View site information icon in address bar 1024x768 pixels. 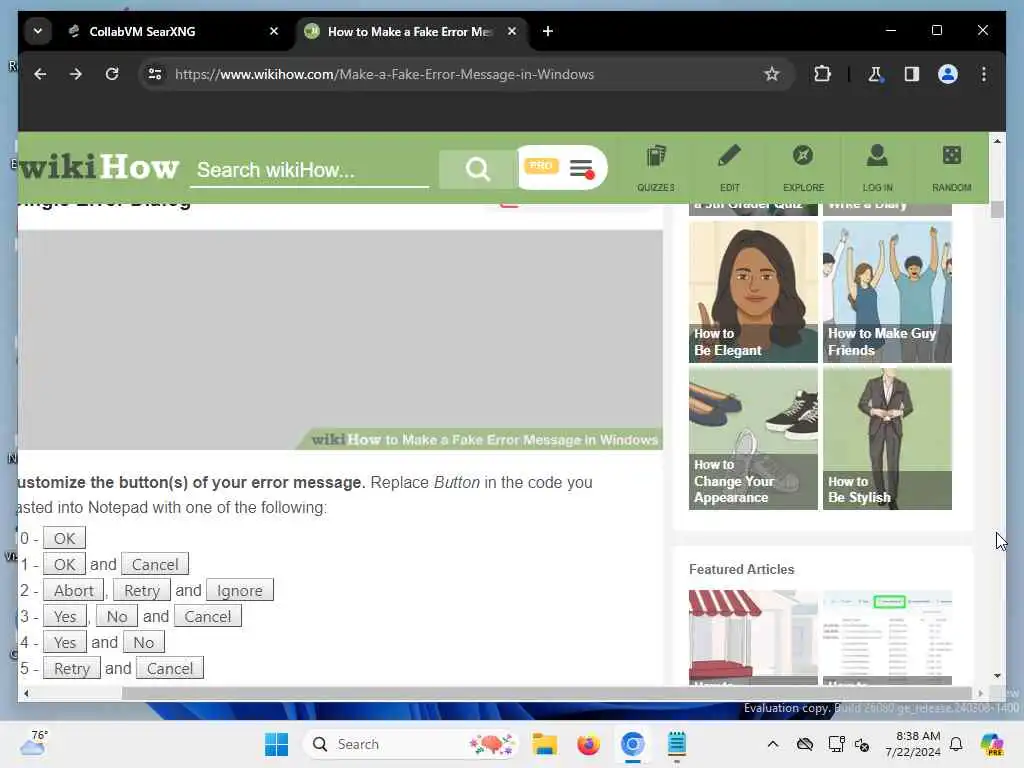click(x=155, y=74)
